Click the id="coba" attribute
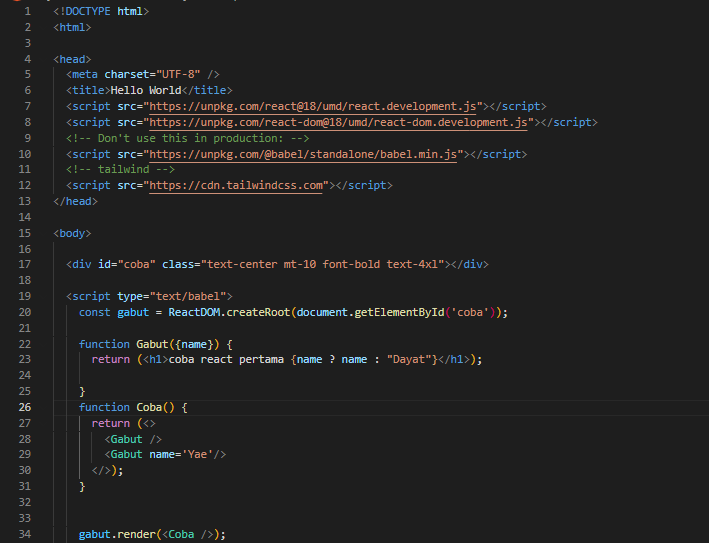Viewport: 709px width, 543px height. tap(127, 264)
